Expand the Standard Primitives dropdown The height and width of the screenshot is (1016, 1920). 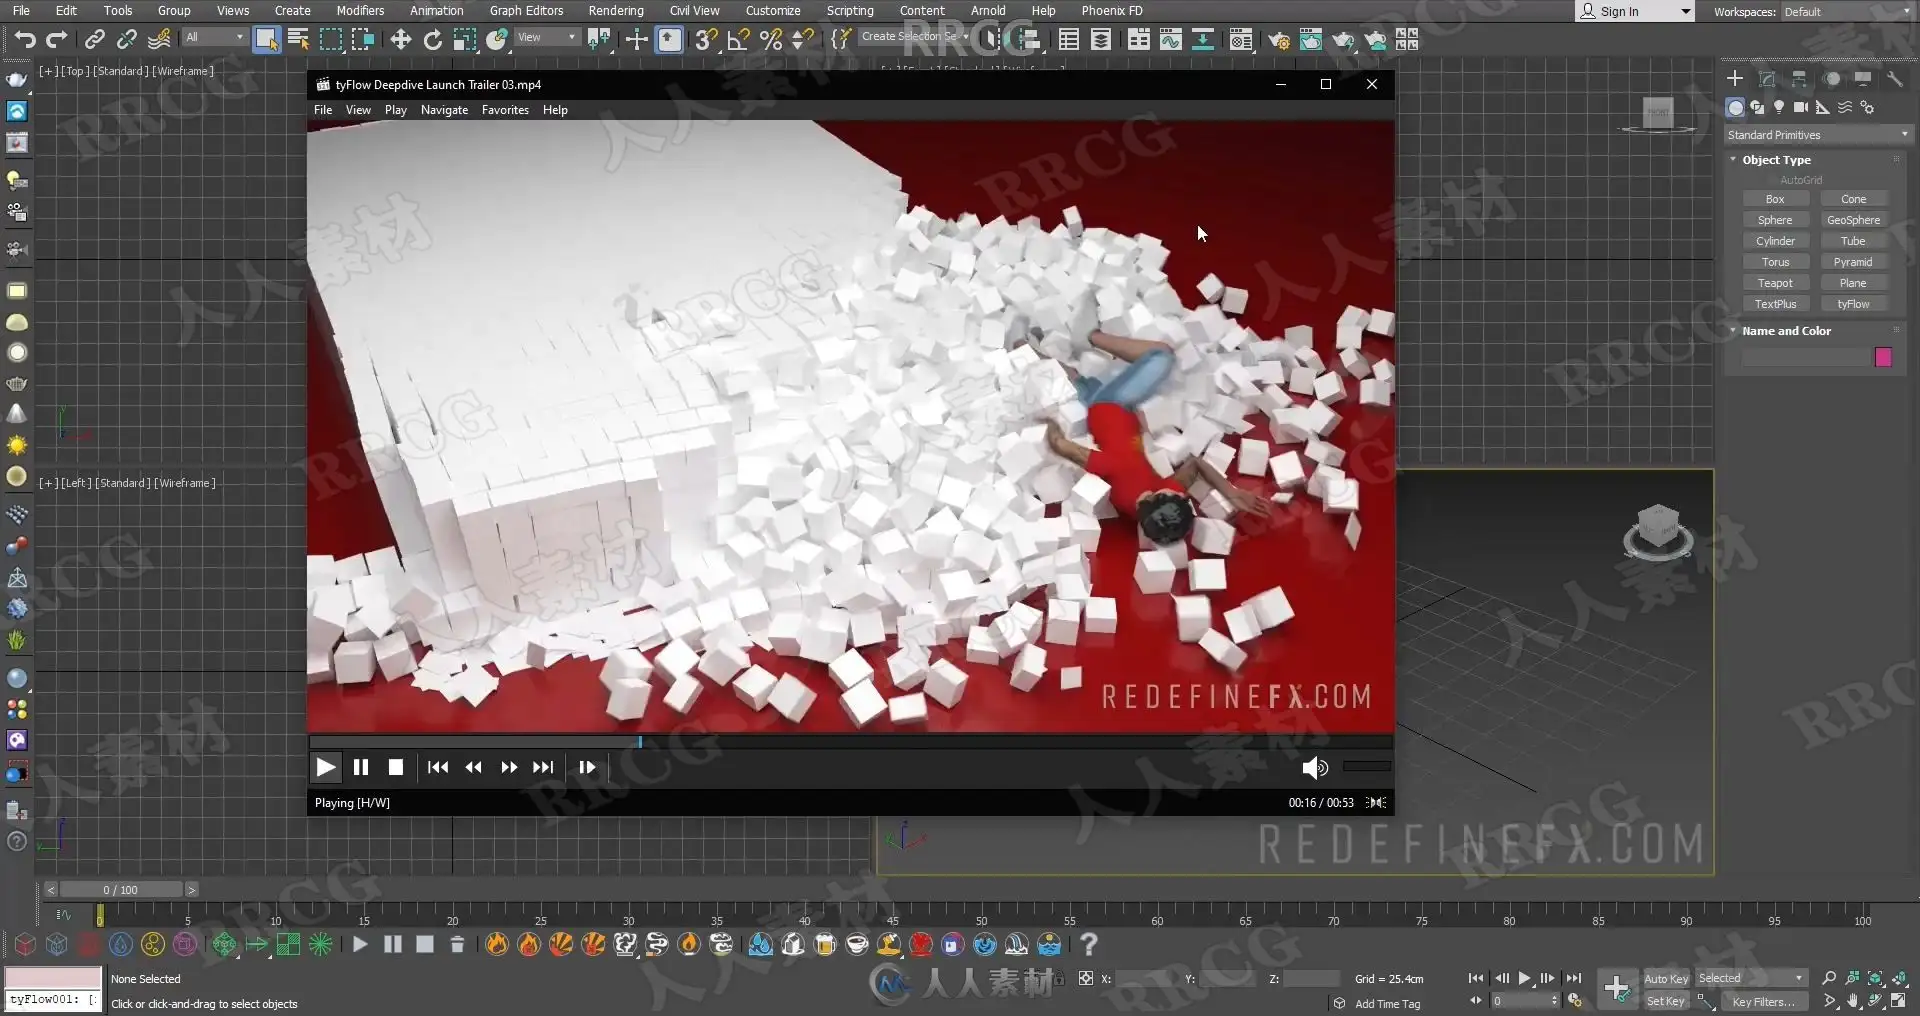(x=1817, y=135)
